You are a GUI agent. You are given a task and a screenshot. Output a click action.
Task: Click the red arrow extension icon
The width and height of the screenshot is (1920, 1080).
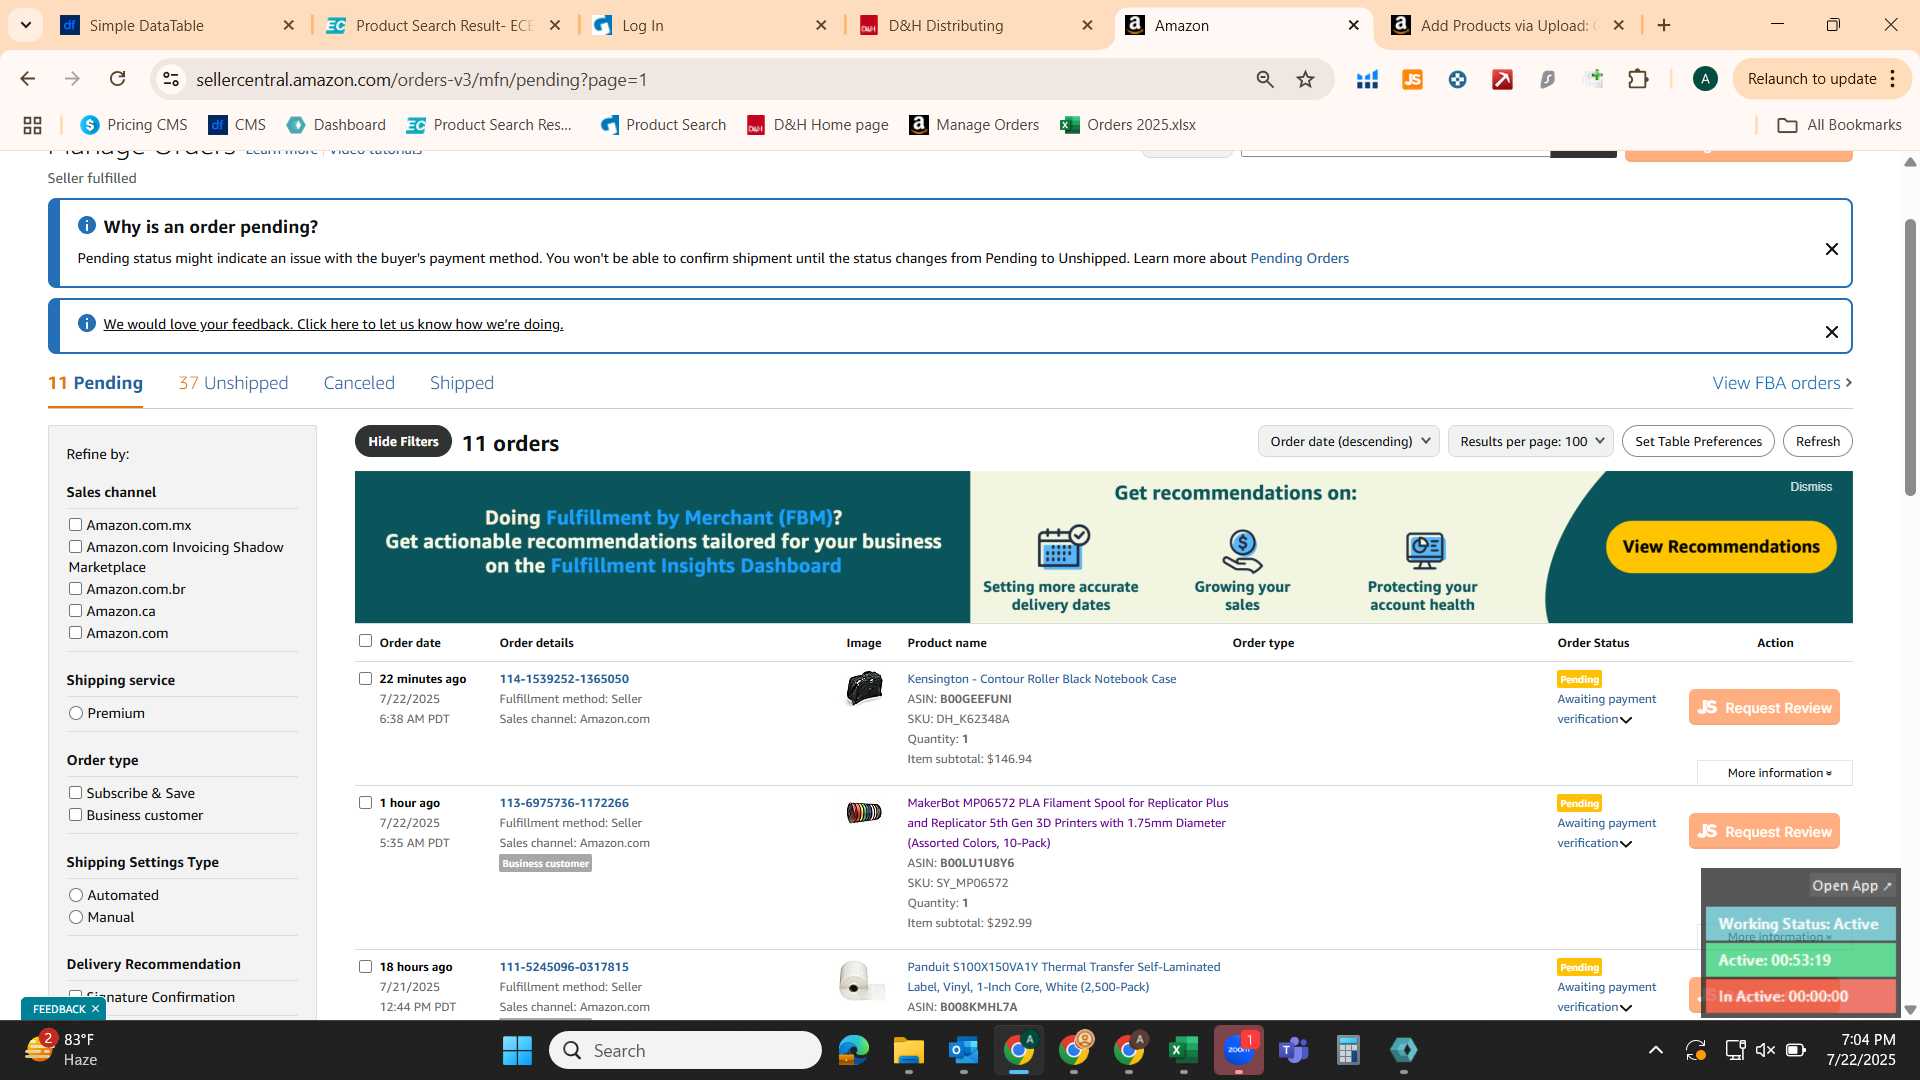pyautogui.click(x=1502, y=79)
